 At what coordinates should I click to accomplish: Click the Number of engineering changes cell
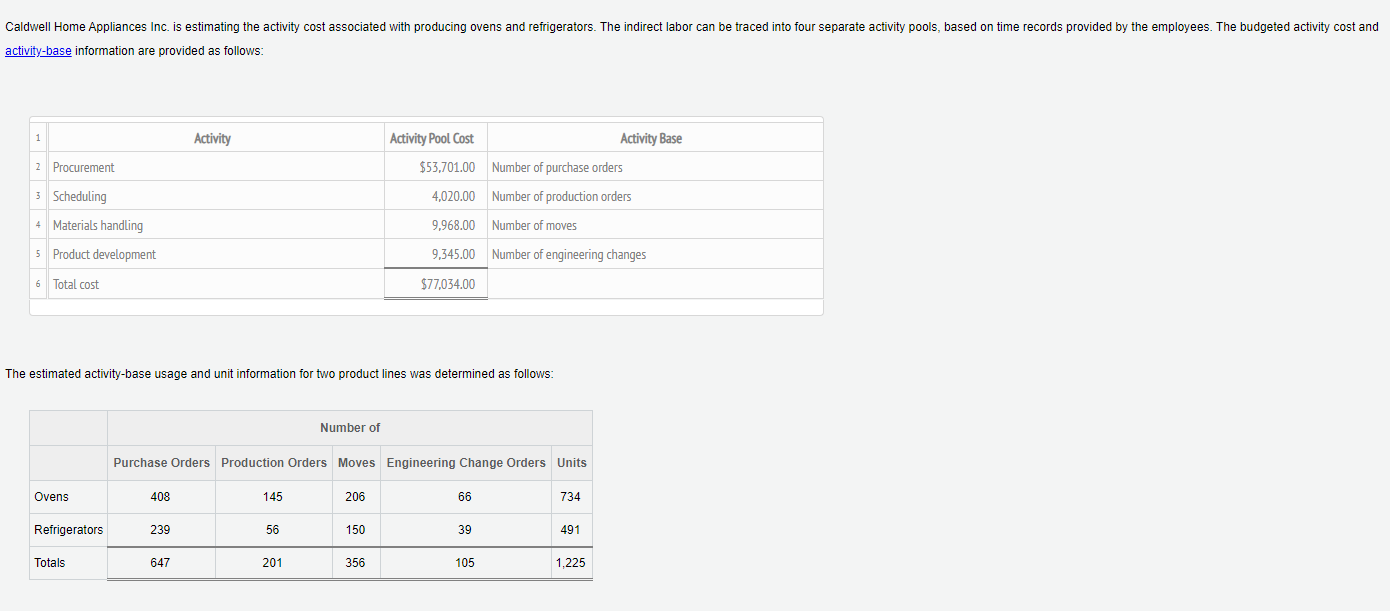tap(569, 254)
